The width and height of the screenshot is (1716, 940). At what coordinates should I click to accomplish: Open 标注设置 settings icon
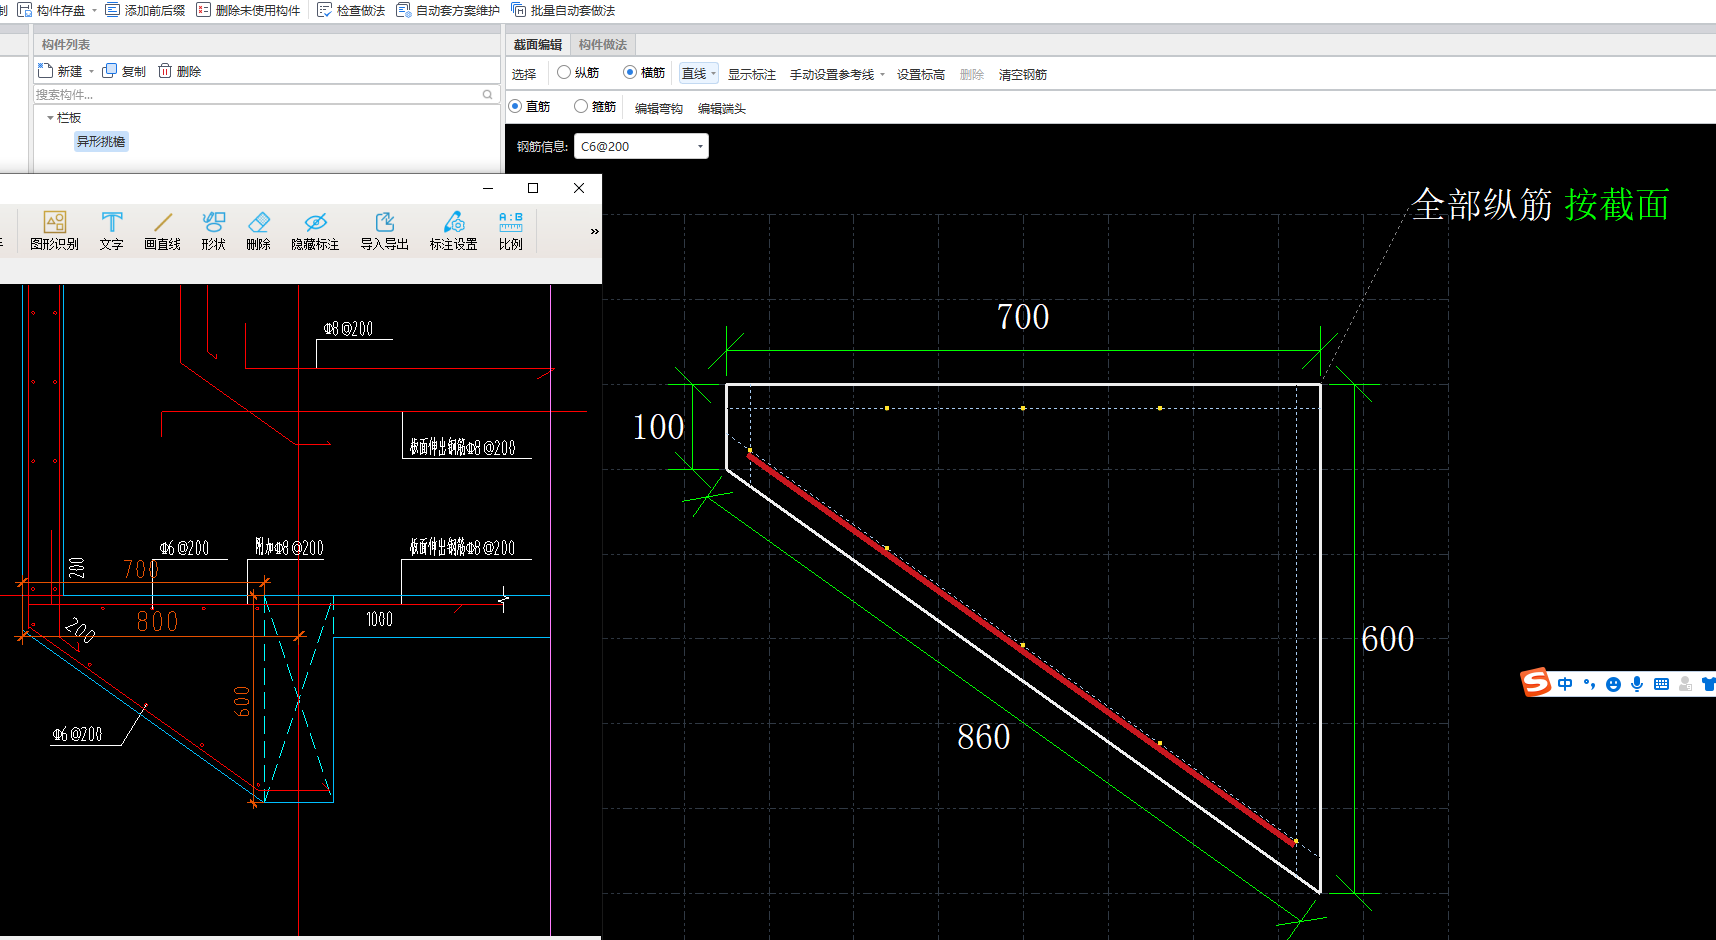point(454,222)
